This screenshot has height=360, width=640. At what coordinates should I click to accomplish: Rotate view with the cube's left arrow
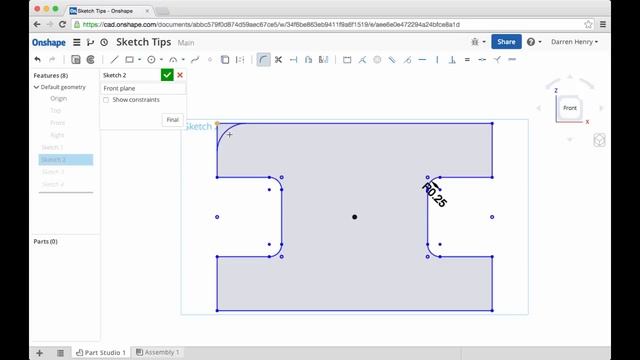pos(539,108)
